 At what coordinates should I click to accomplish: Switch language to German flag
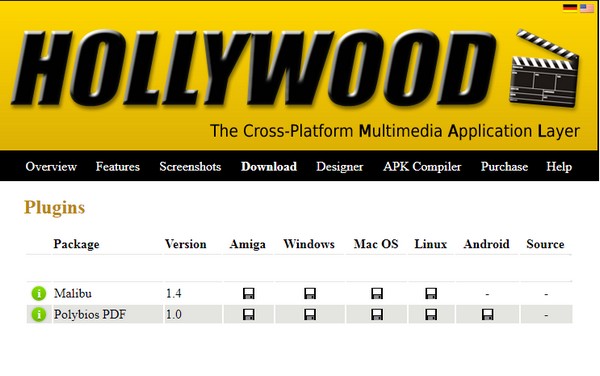(570, 8)
